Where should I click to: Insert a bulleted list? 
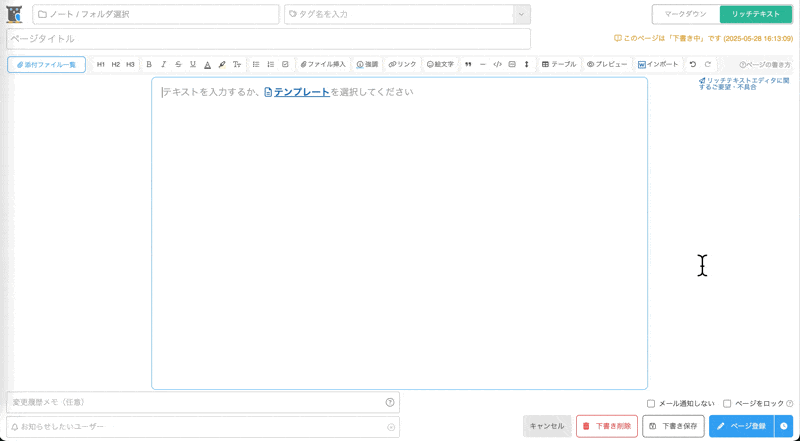point(256,64)
